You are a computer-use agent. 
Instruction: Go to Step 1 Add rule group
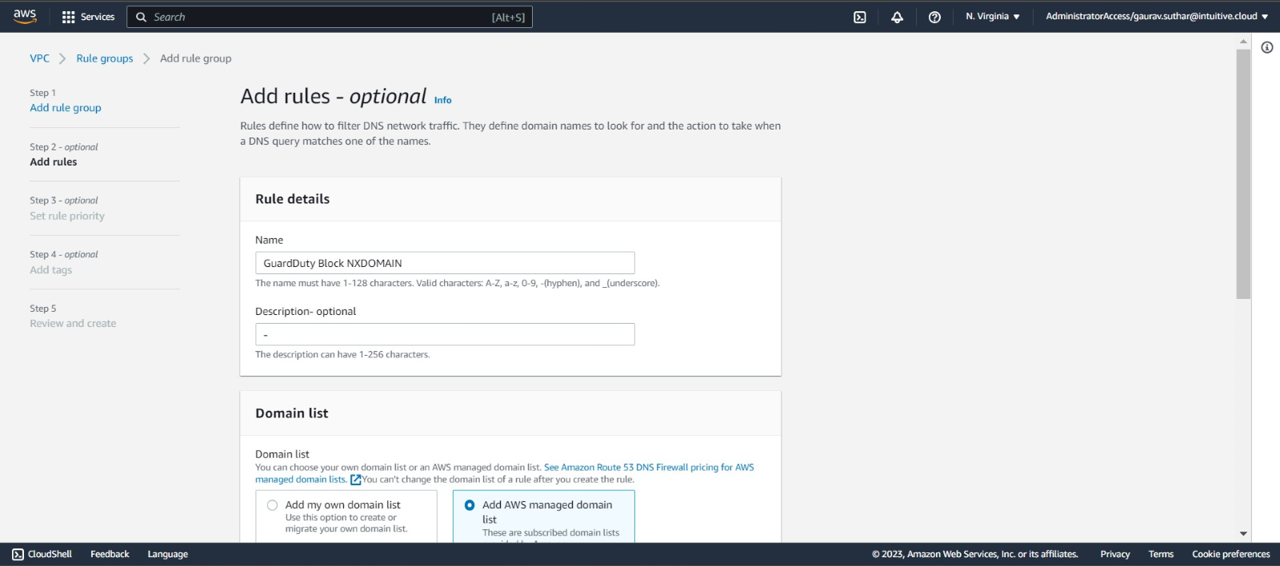click(65, 108)
